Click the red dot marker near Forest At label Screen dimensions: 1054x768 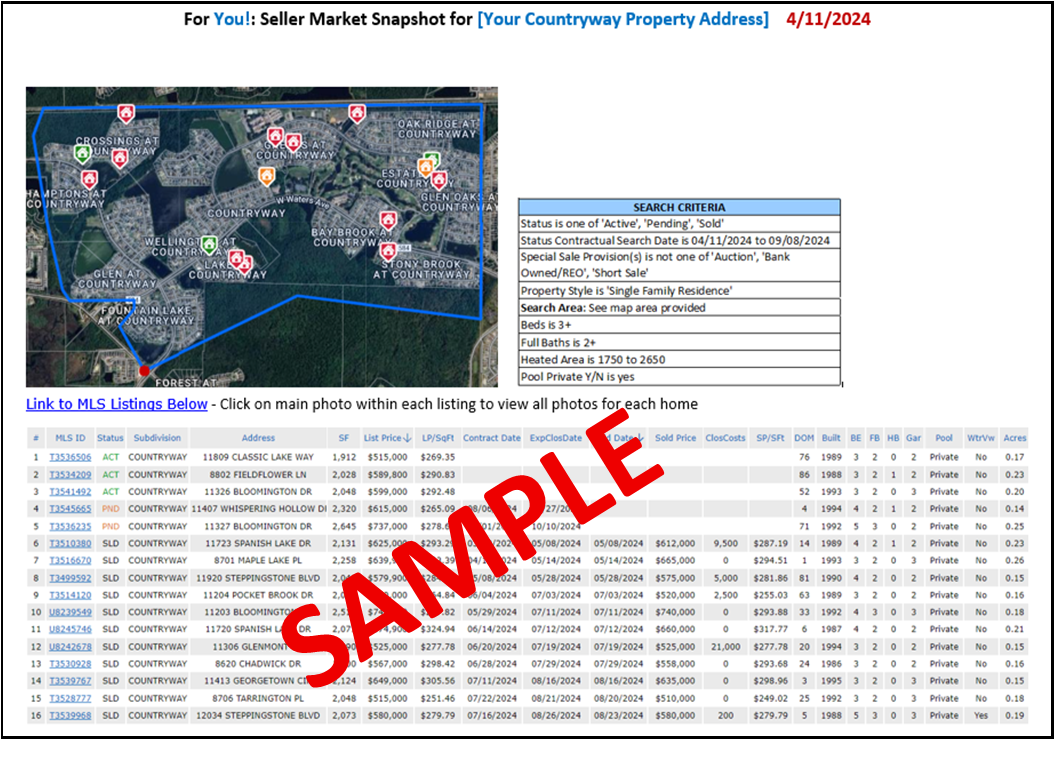[x=144, y=371]
